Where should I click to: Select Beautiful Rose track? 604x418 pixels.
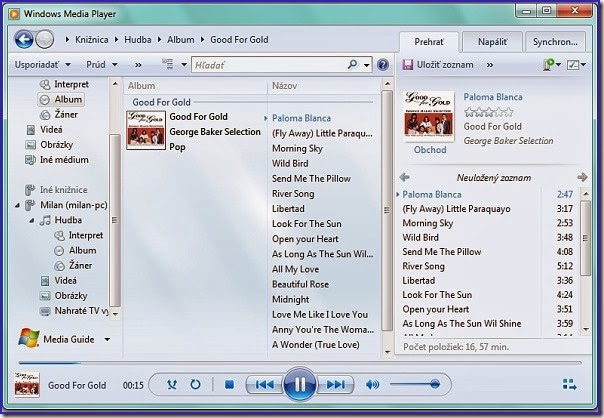click(x=300, y=284)
